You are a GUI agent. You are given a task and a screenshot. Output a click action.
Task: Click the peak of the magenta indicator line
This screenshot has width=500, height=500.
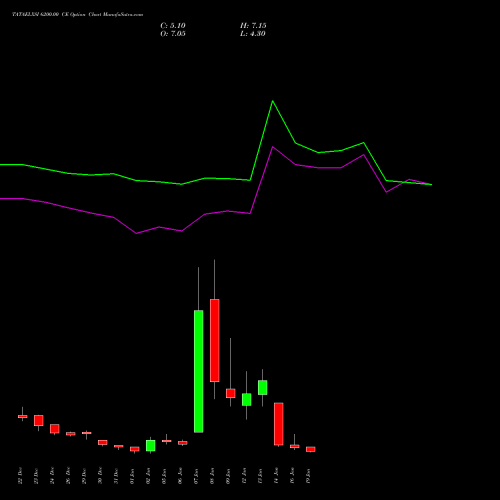(x=273, y=147)
